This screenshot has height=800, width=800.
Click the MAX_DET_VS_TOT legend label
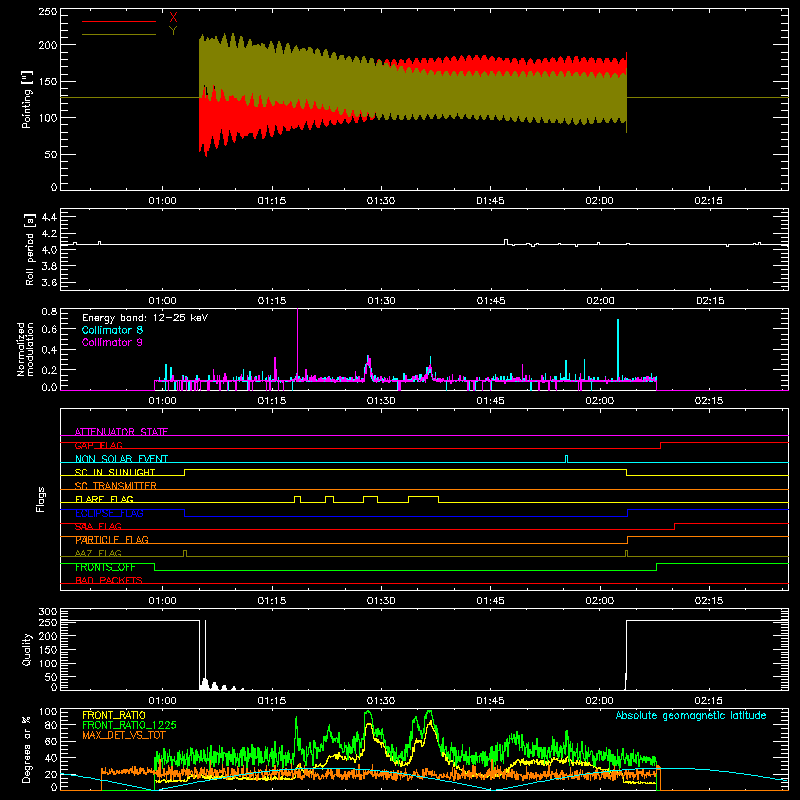click(x=123, y=735)
